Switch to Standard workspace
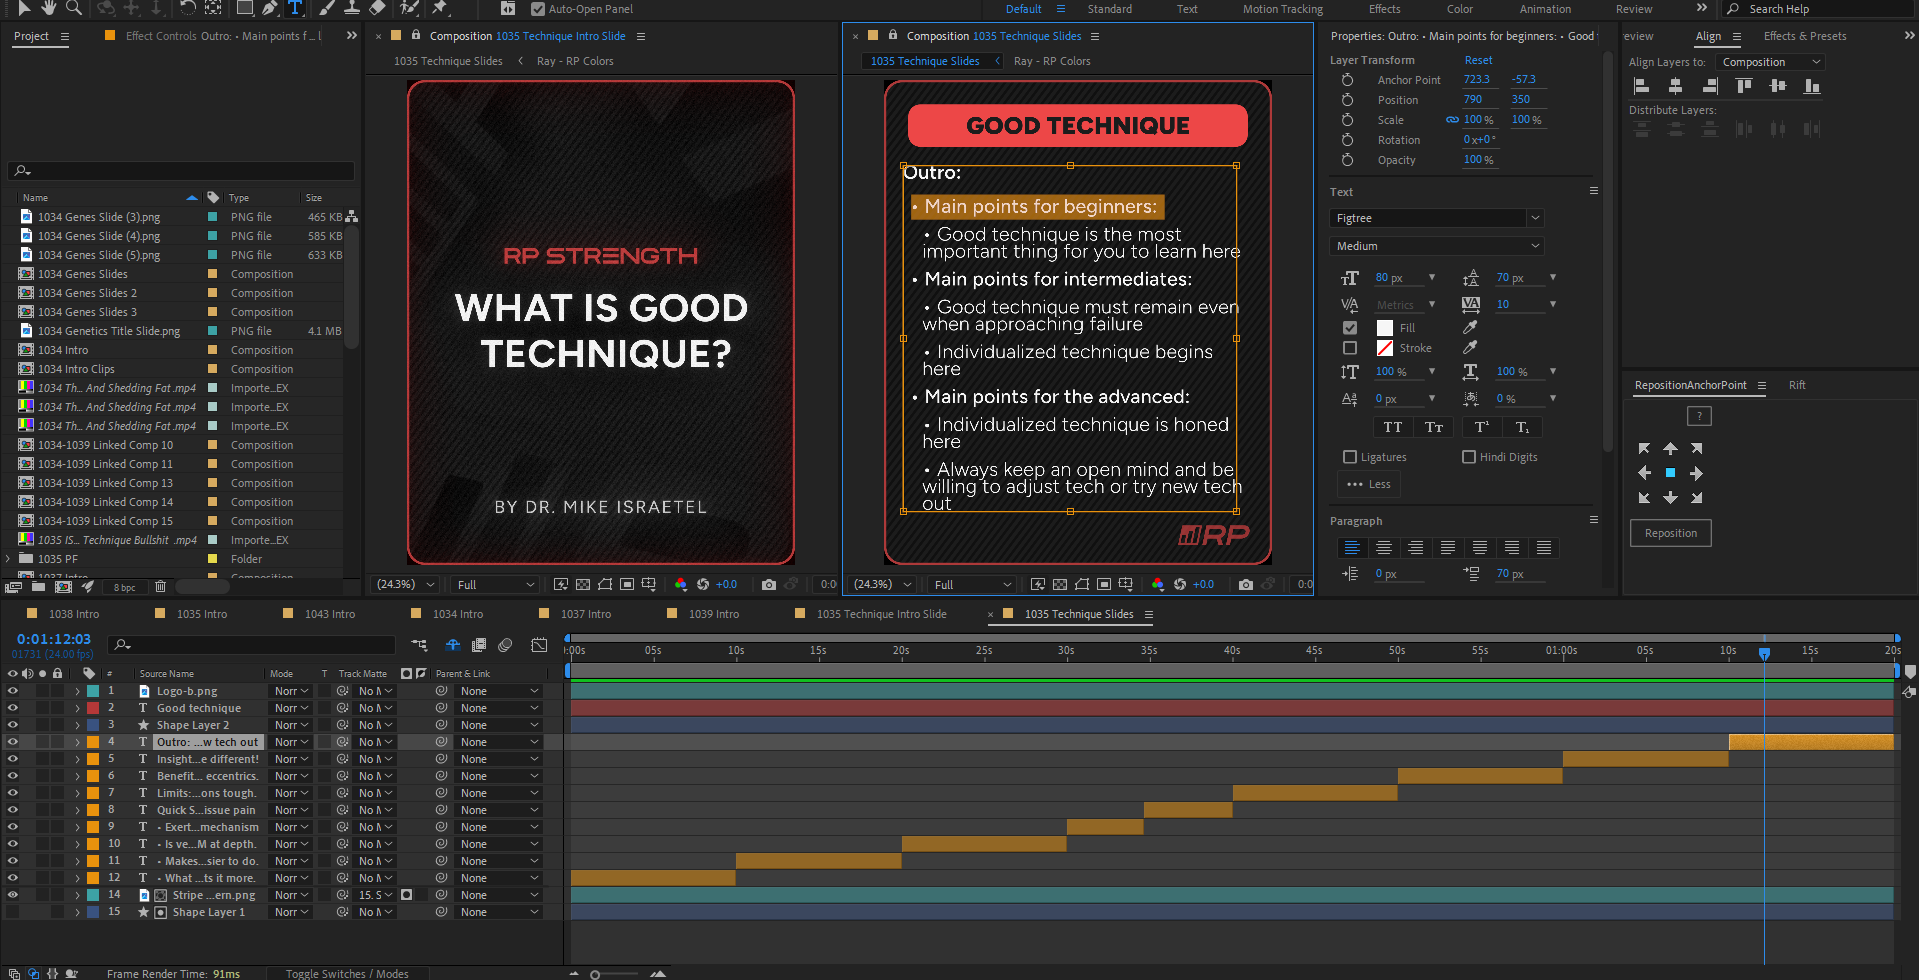1919x980 pixels. pyautogui.click(x=1110, y=9)
